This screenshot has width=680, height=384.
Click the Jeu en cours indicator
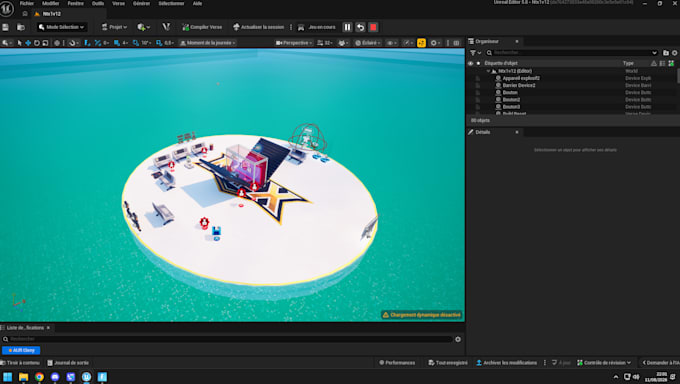(317, 27)
